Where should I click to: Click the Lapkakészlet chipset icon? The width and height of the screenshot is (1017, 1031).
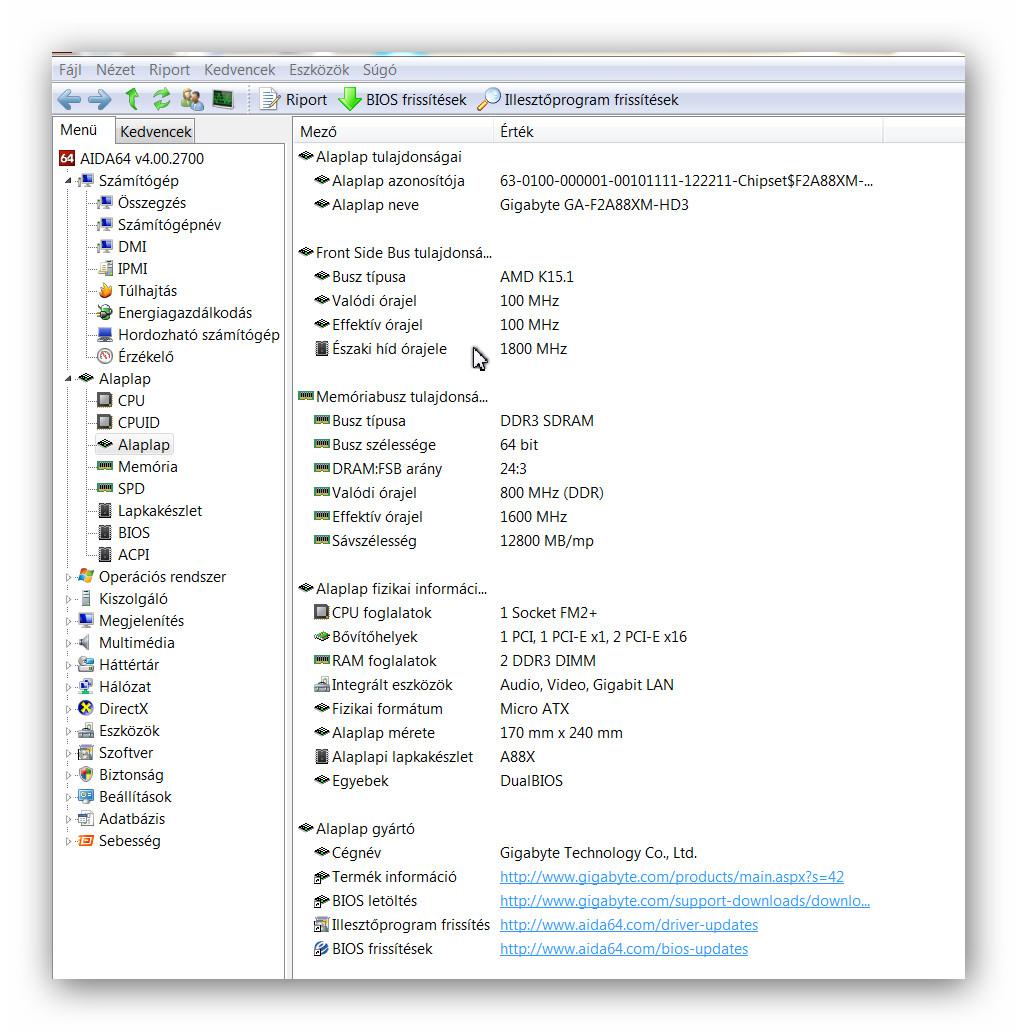click(105, 511)
